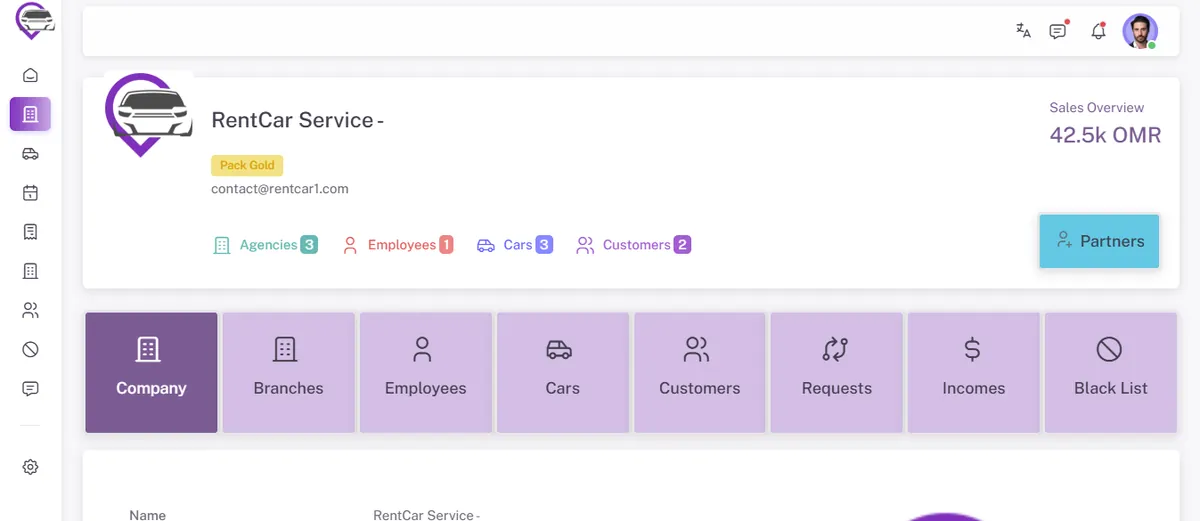Click the RentCar Service - company title
The width and height of the screenshot is (1200, 521).
pos(298,120)
